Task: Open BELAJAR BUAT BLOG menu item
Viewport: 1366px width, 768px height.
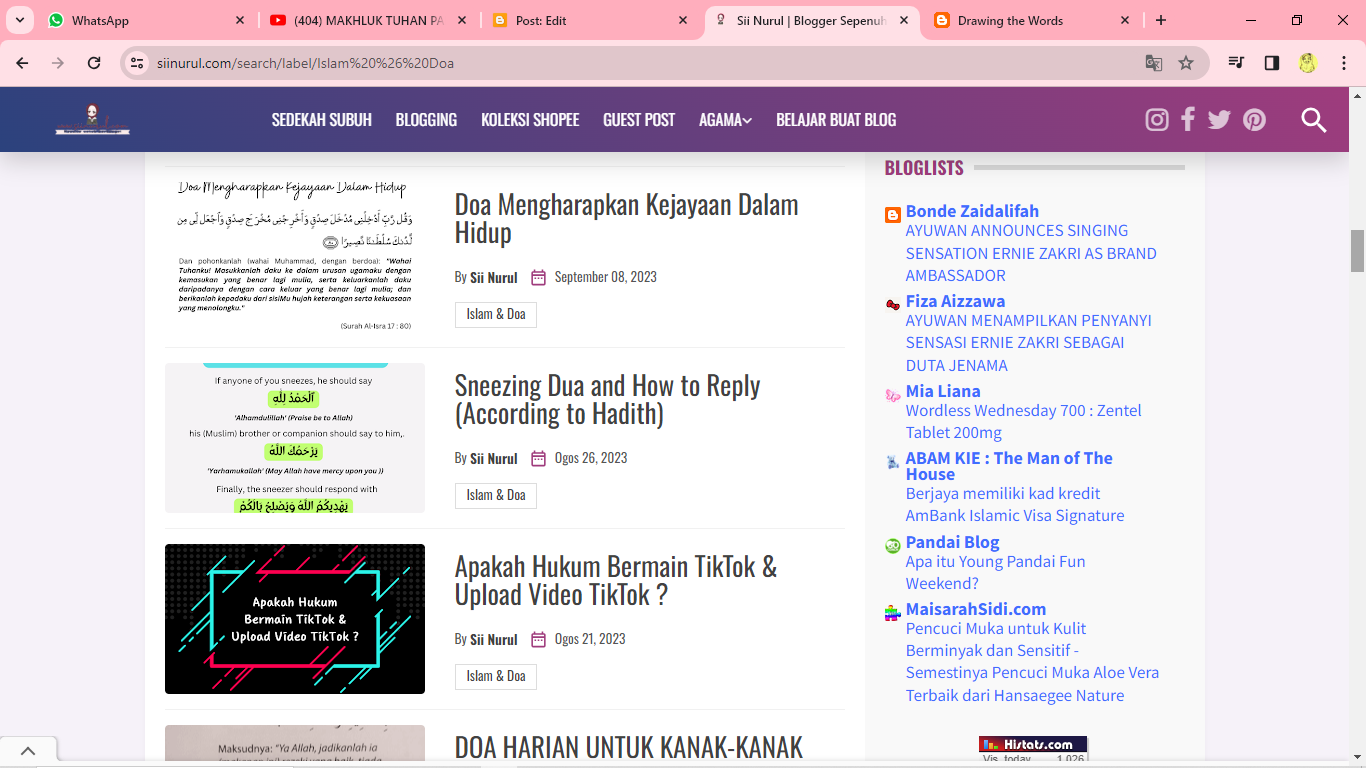Action: pyautogui.click(x=836, y=120)
